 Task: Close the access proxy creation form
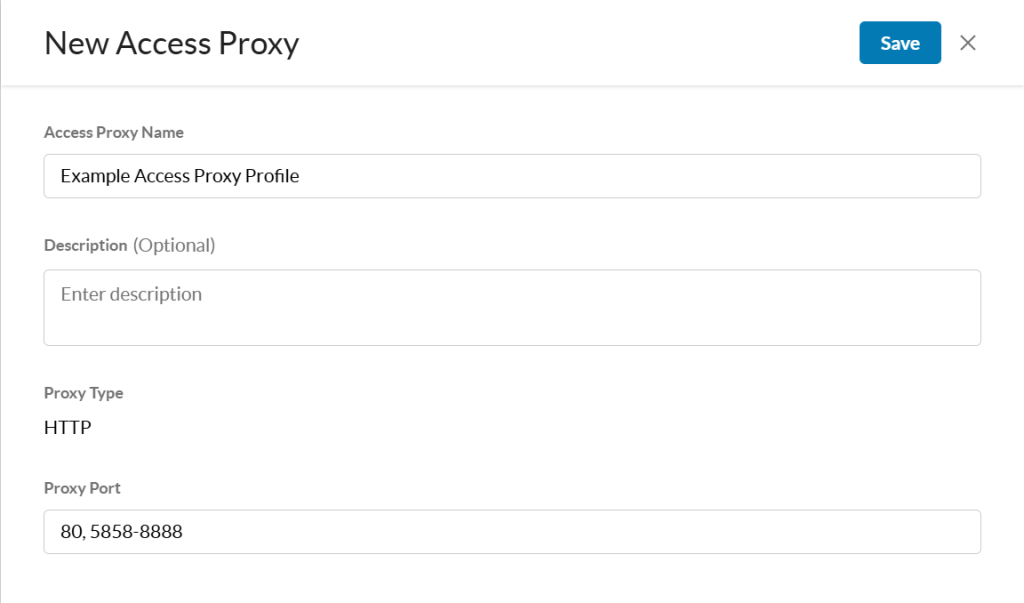click(x=967, y=43)
